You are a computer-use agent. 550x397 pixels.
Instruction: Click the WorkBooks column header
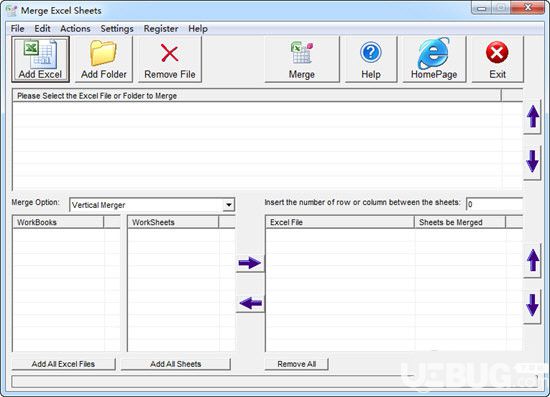tap(58, 222)
